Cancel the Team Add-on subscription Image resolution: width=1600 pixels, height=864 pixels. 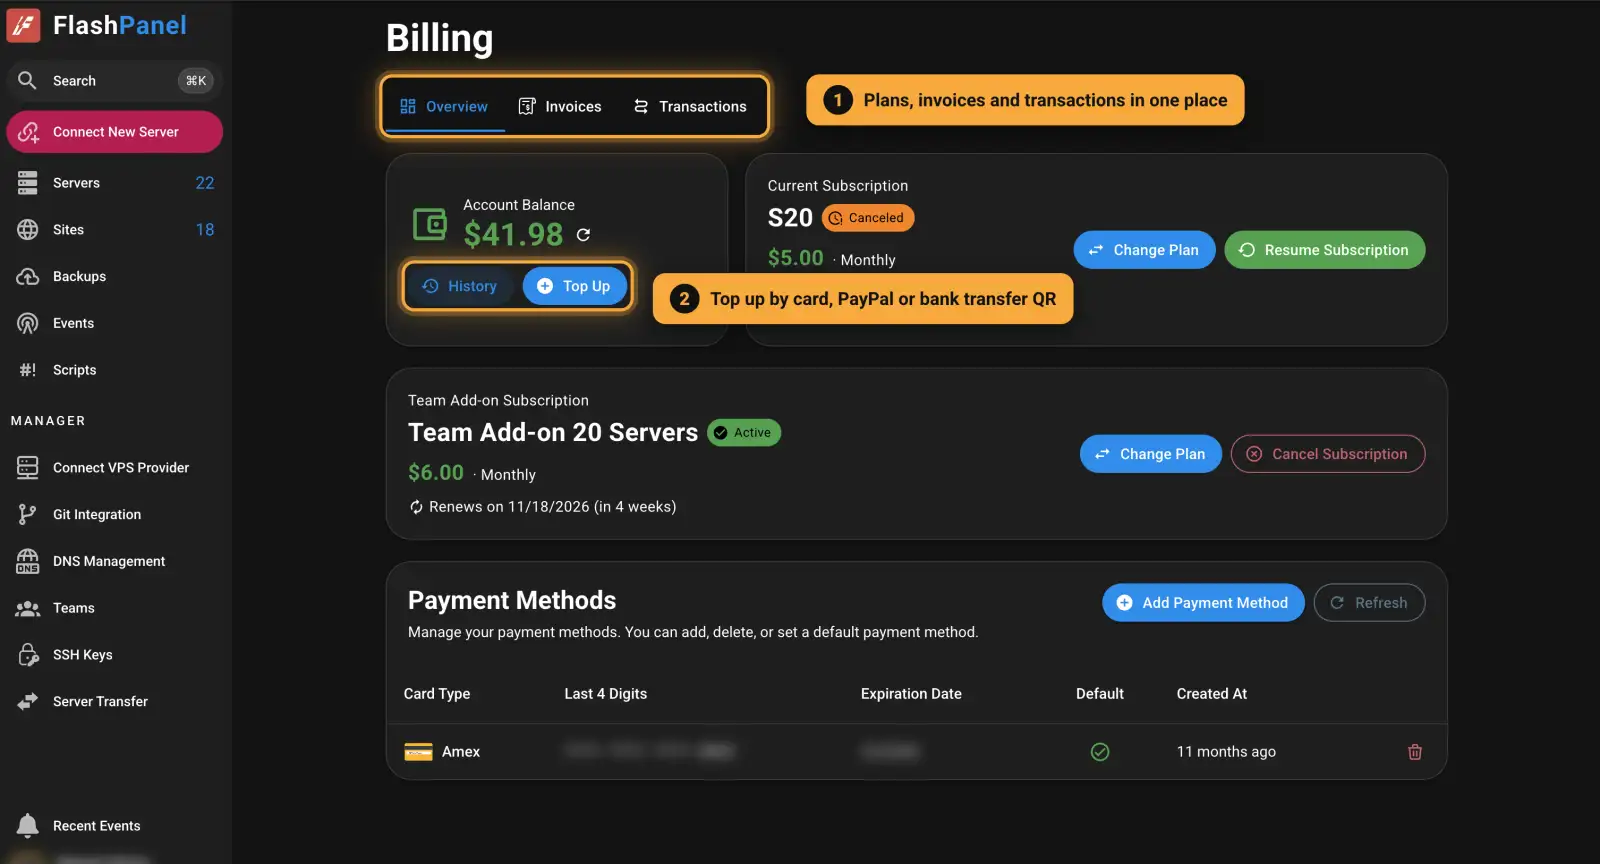(1327, 454)
